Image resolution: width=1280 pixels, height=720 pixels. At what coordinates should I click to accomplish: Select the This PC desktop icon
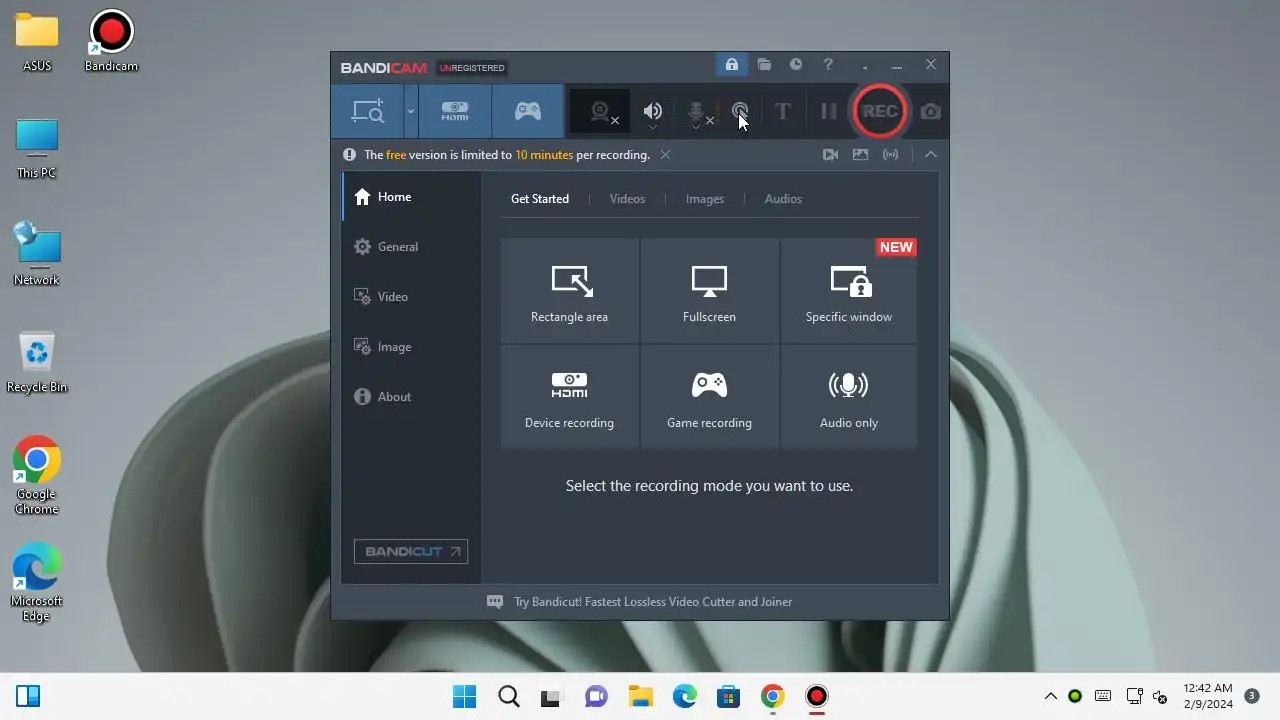(x=37, y=149)
